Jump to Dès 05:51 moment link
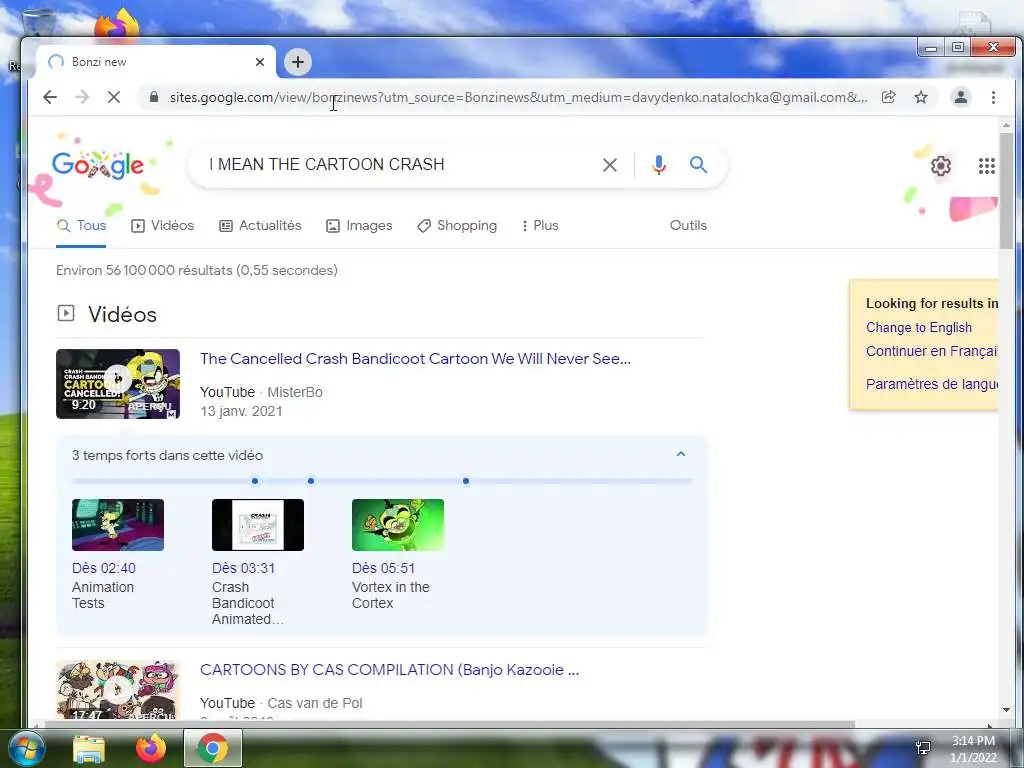 pyautogui.click(x=383, y=568)
